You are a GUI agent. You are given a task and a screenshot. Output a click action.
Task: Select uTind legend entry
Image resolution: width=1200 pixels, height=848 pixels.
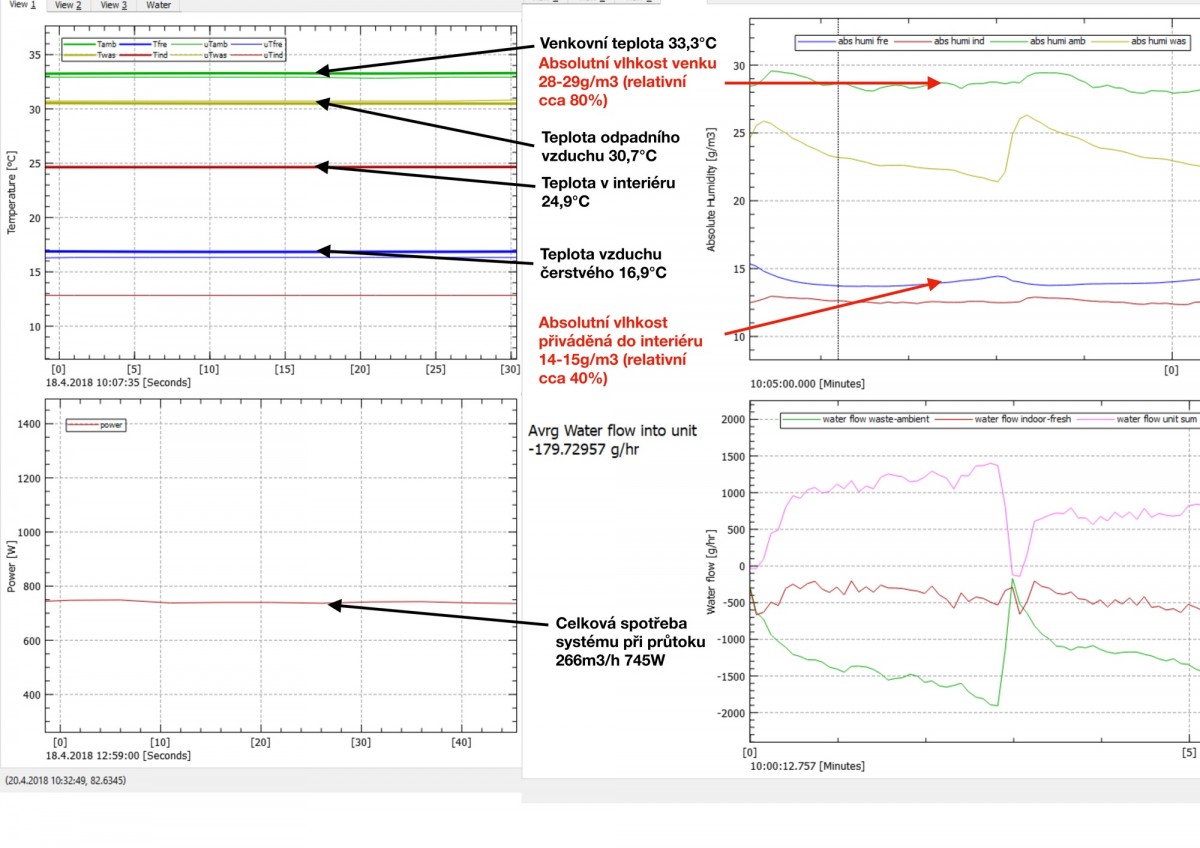pyautogui.click(x=271, y=55)
